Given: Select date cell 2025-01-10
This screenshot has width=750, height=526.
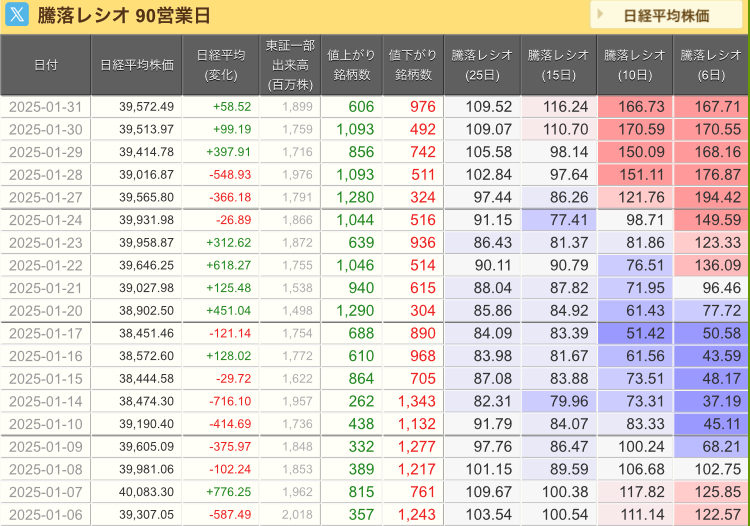Looking at the screenshot, I should click(x=45, y=424).
